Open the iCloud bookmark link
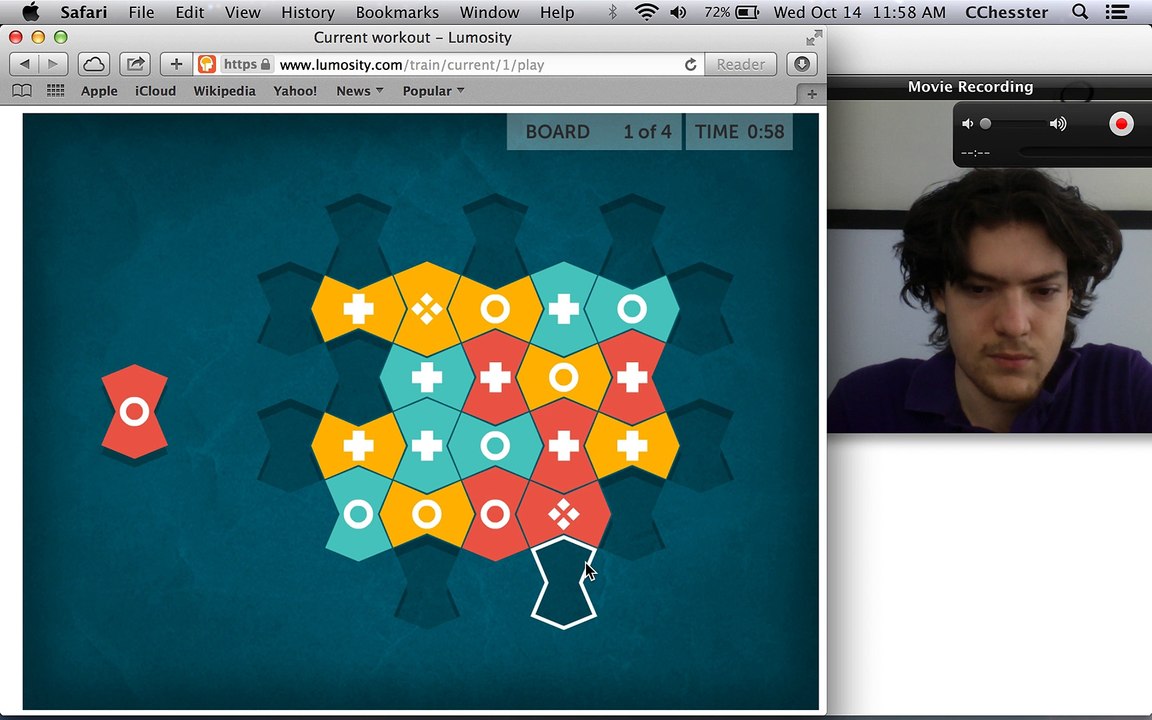1152x720 pixels. point(155,90)
